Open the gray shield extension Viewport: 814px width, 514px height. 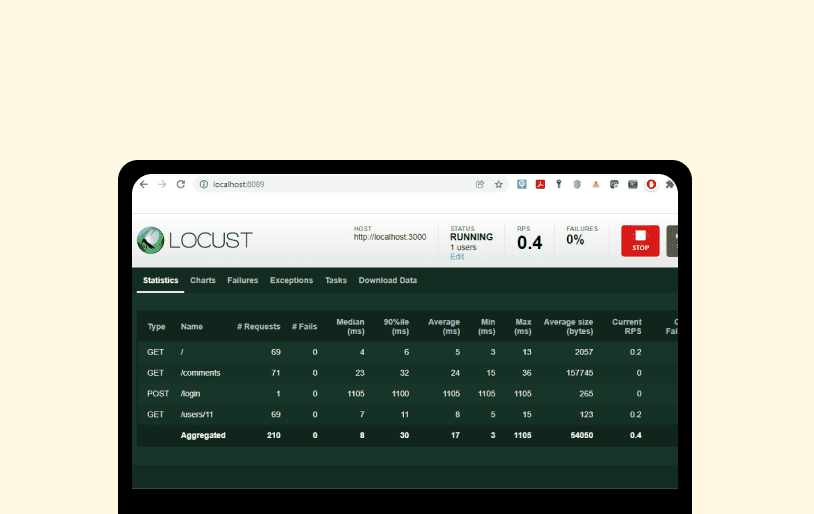pyautogui.click(x=577, y=184)
